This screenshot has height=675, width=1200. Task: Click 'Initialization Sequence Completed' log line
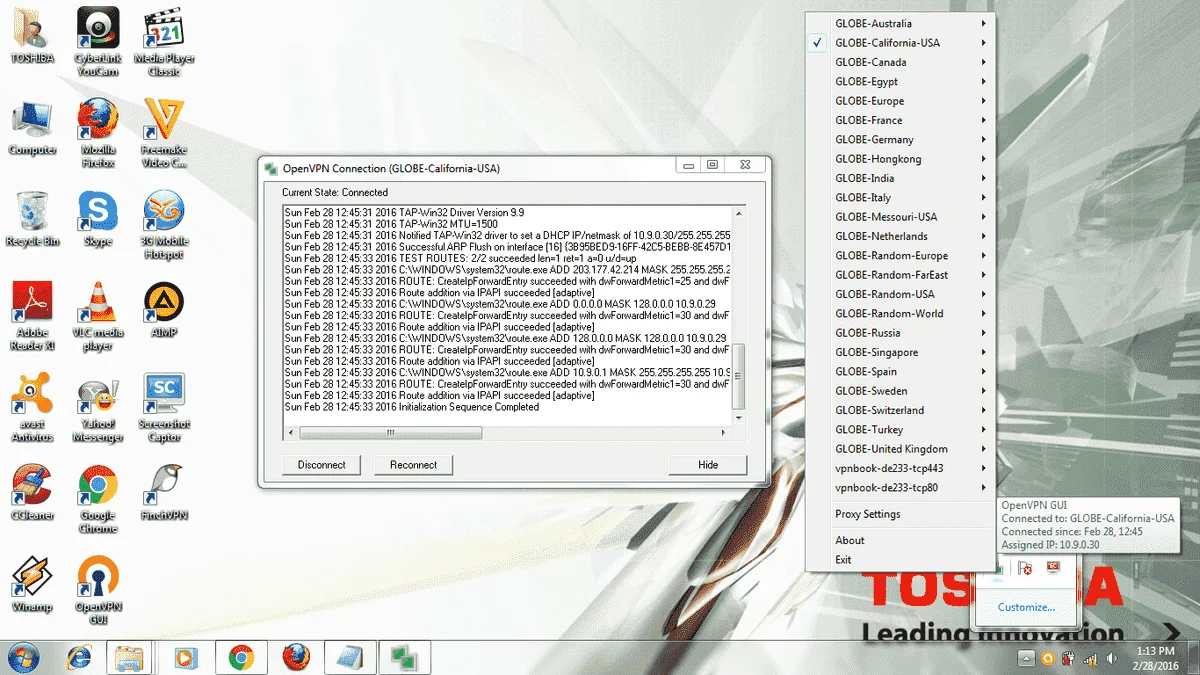(x=412, y=407)
